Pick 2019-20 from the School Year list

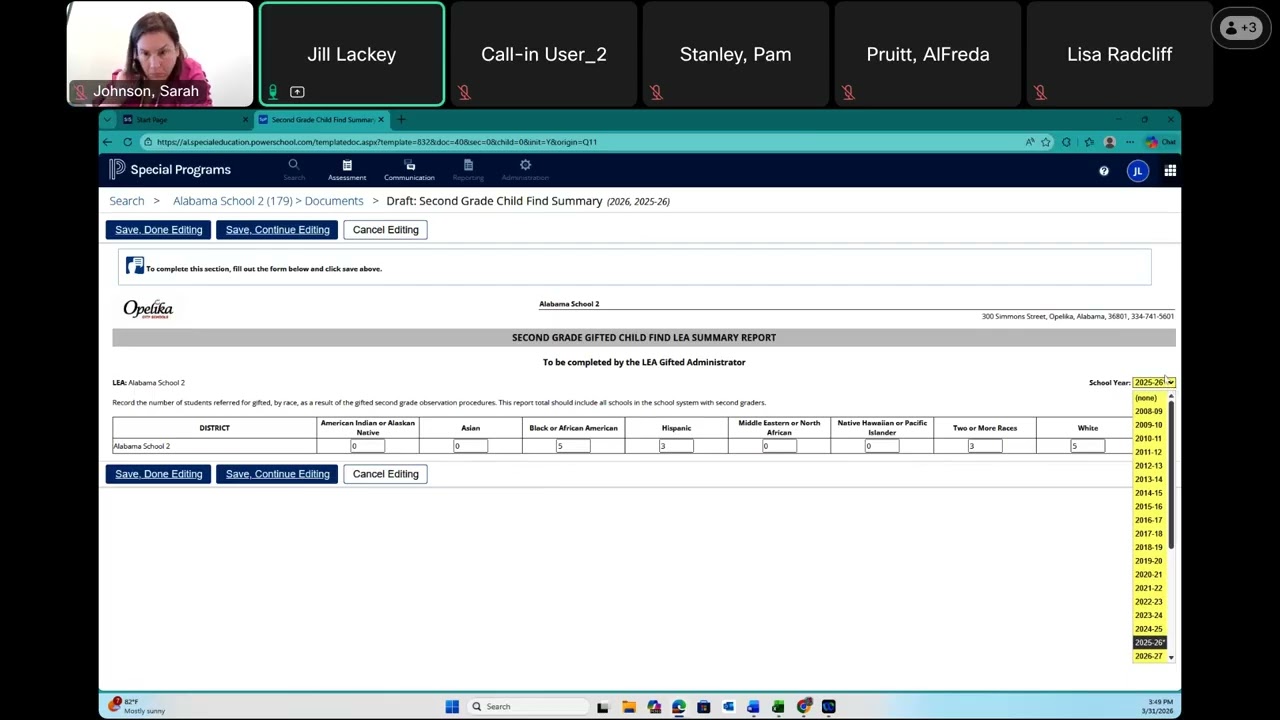1150,561
